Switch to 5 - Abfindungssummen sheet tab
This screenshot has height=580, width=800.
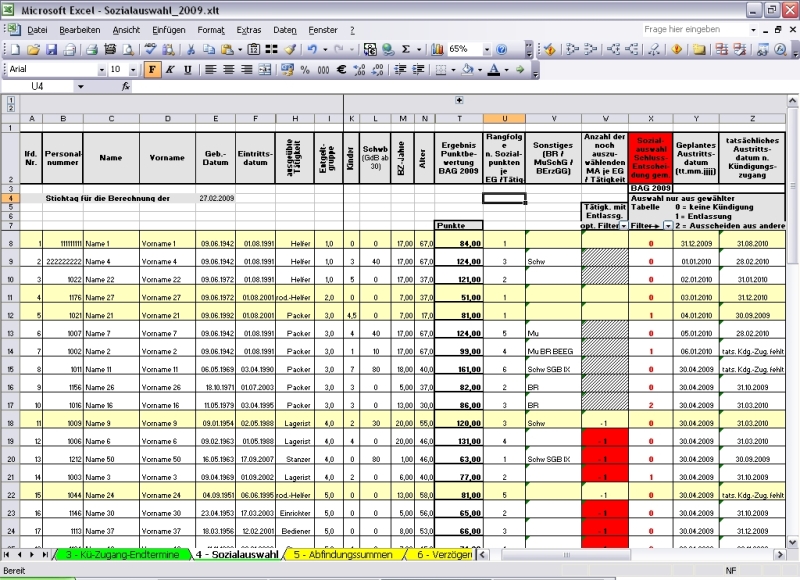point(343,554)
